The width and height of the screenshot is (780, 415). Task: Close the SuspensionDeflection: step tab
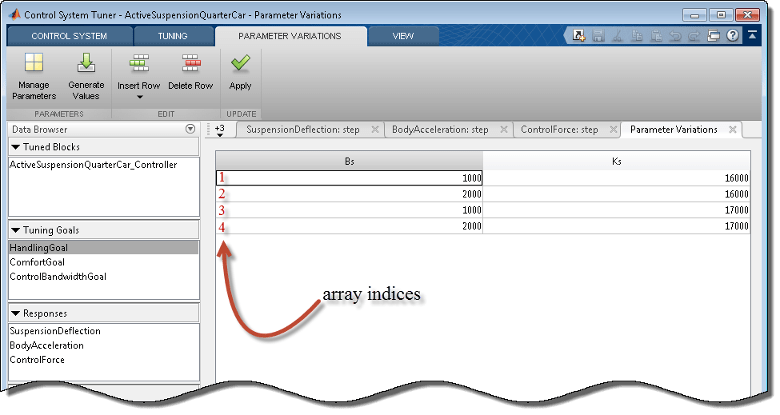(375, 129)
